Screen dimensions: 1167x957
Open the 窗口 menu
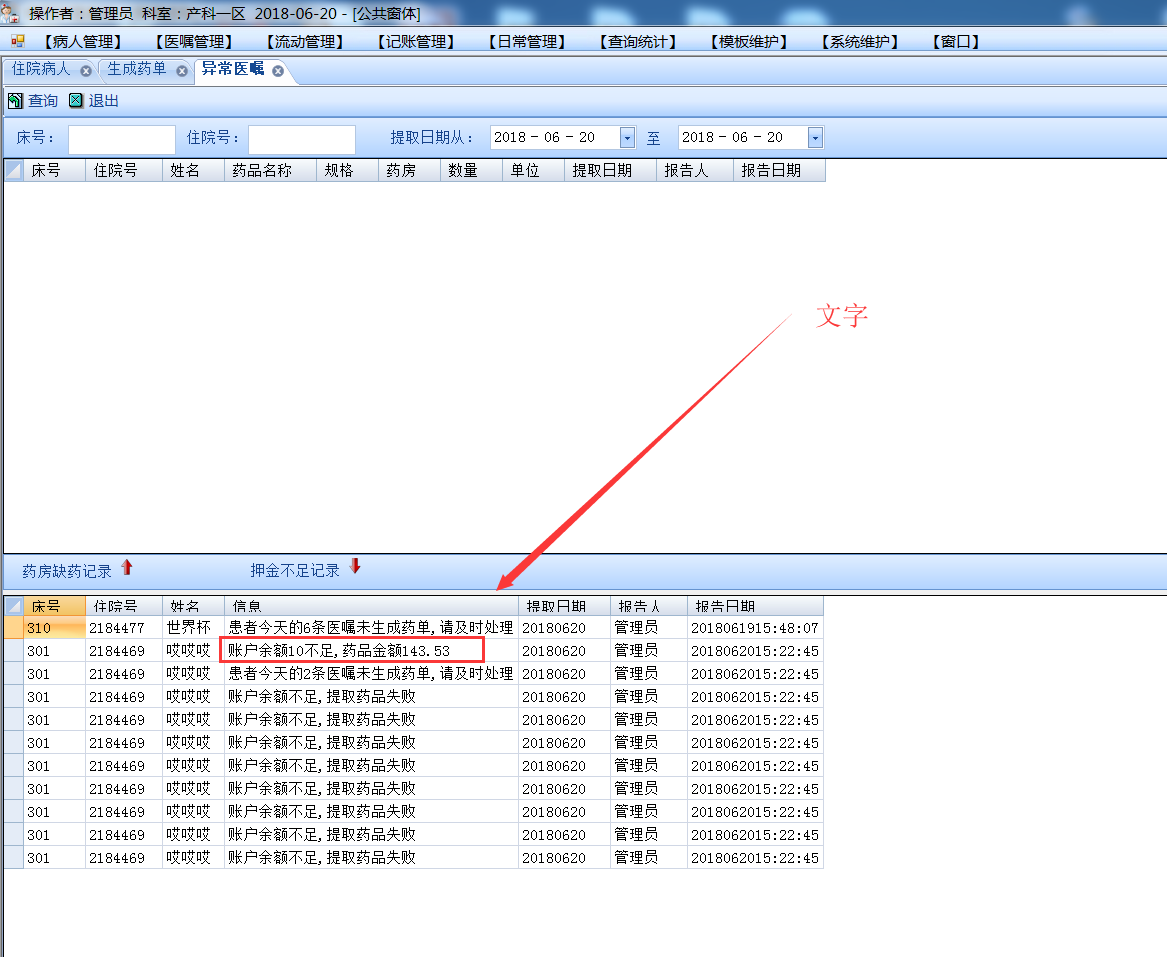click(956, 42)
